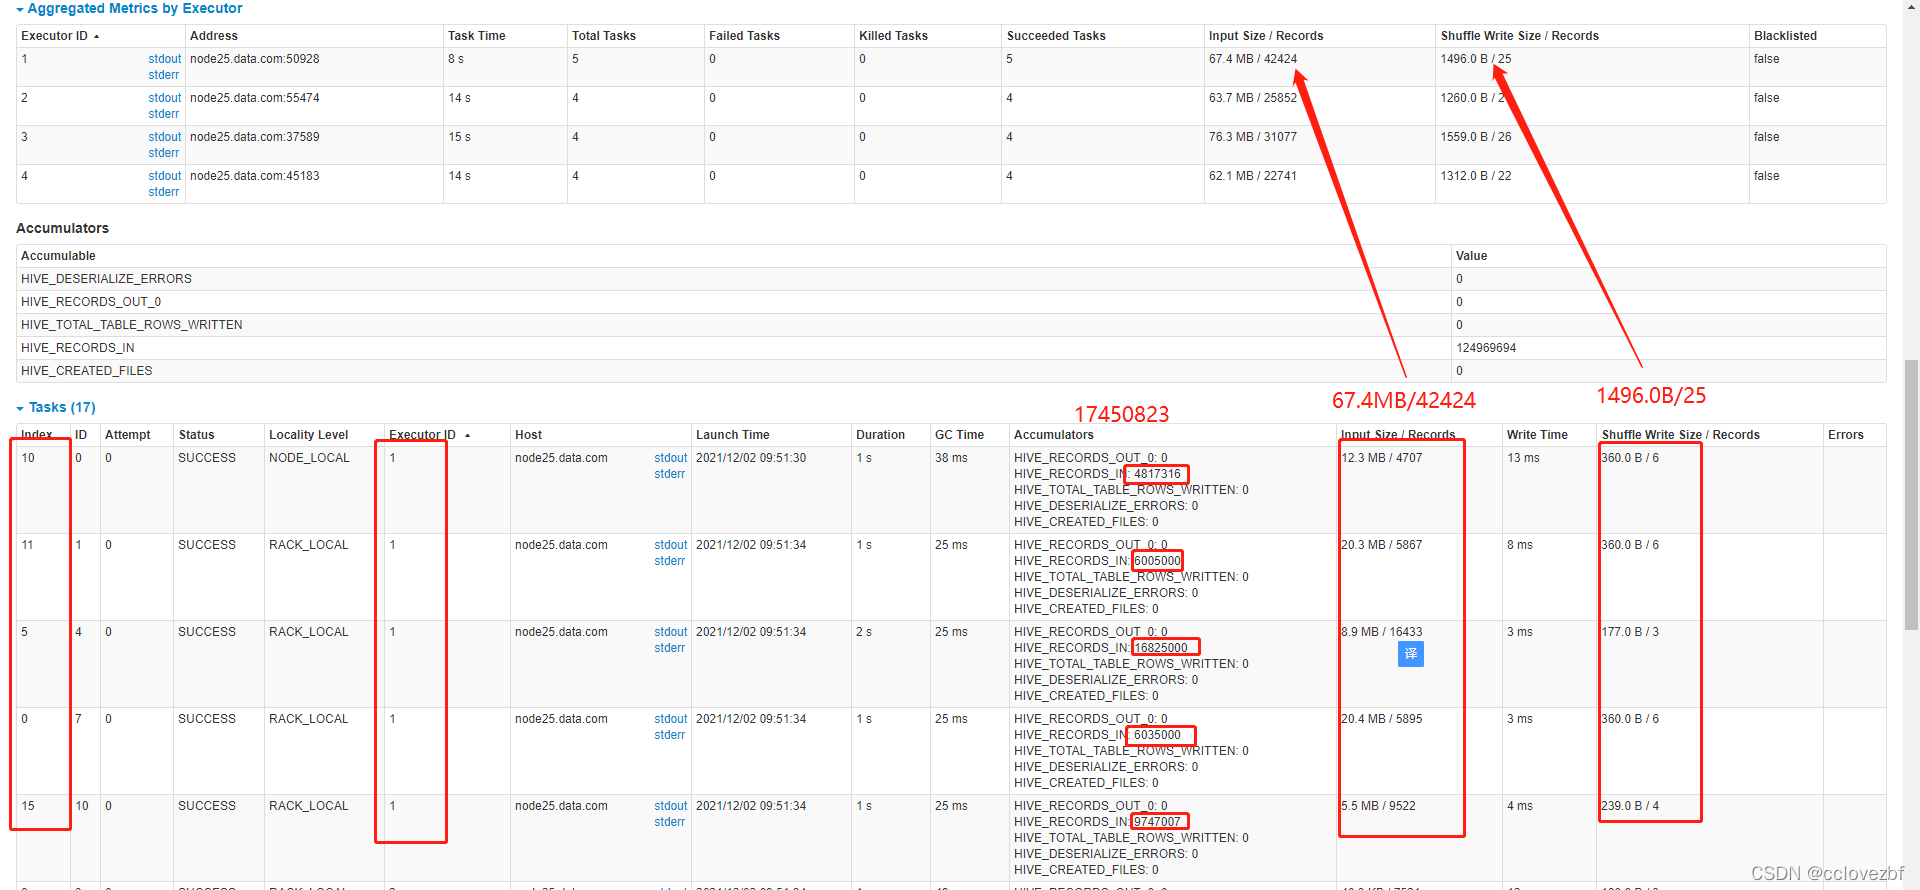
Task: Sort executors by Input Size / Records header
Action: tap(1266, 36)
